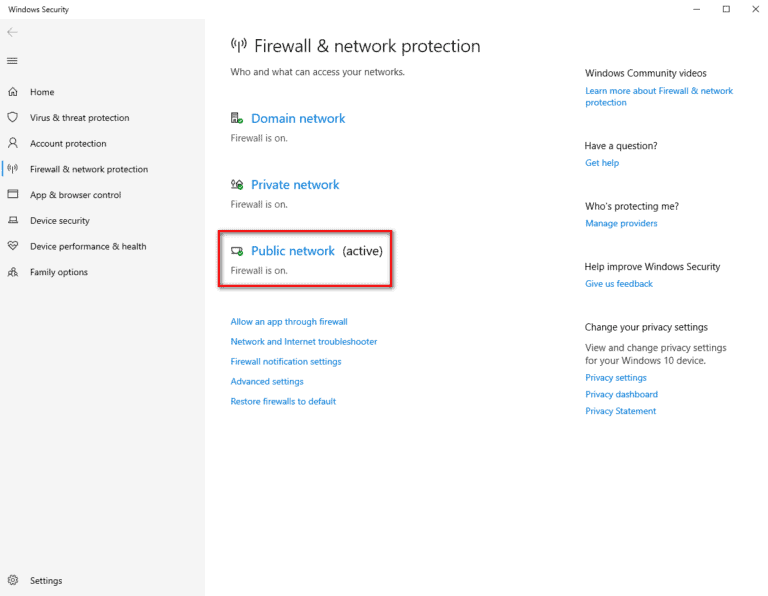Select the Virus & threat protection shield icon
The height and width of the screenshot is (596, 768).
pyautogui.click(x=13, y=118)
